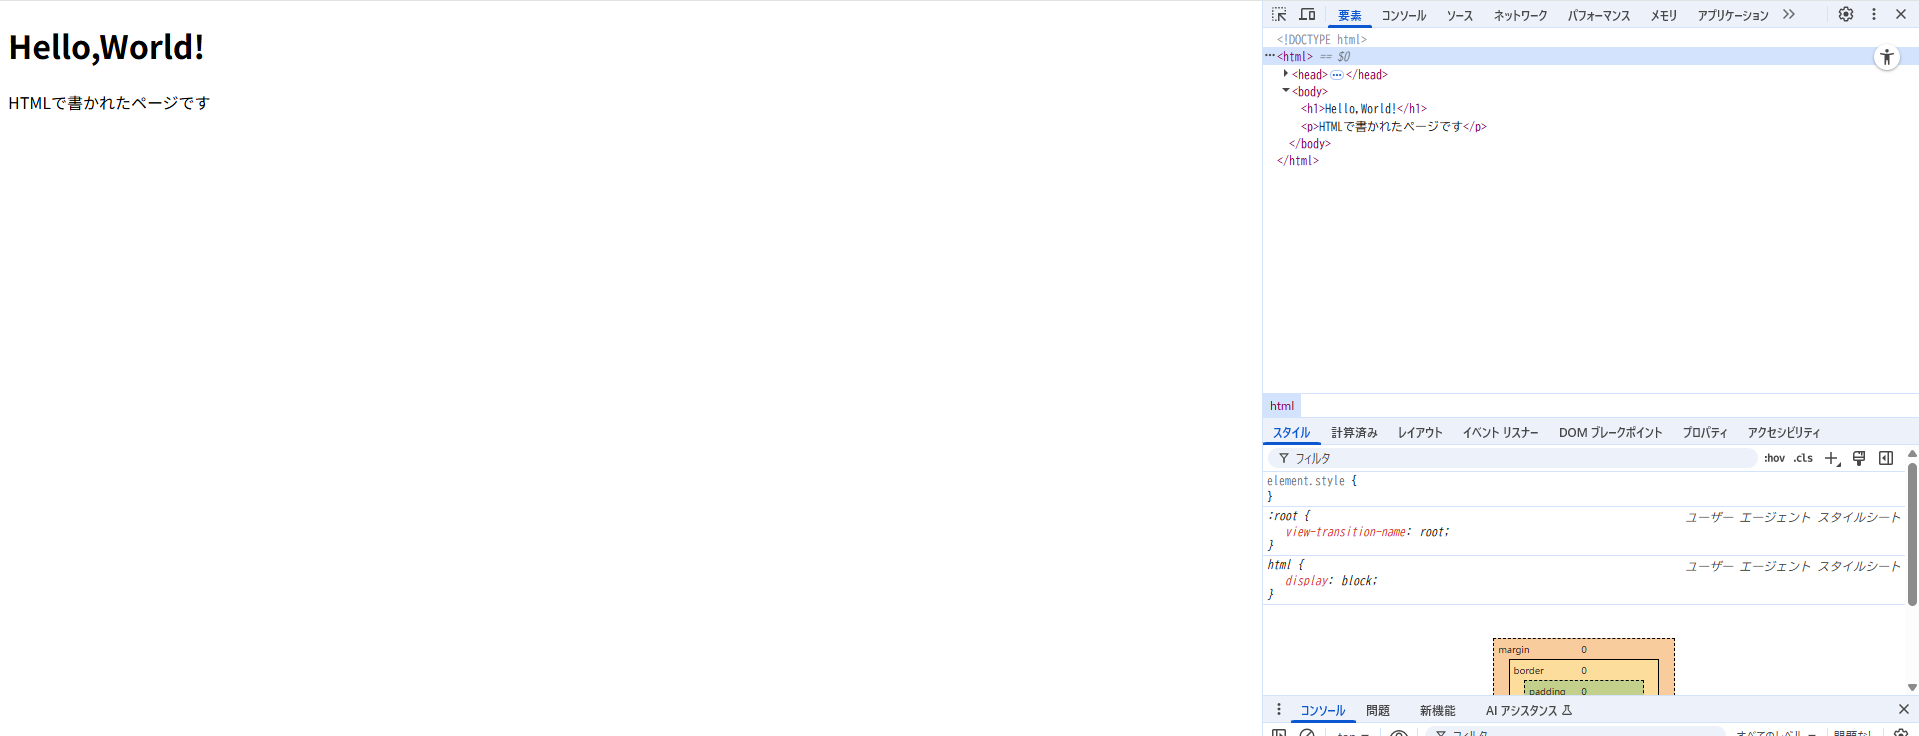The width and height of the screenshot is (1919, 736).
Task: Click the Hello,World! page heading
Action: (x=107, y=47)
